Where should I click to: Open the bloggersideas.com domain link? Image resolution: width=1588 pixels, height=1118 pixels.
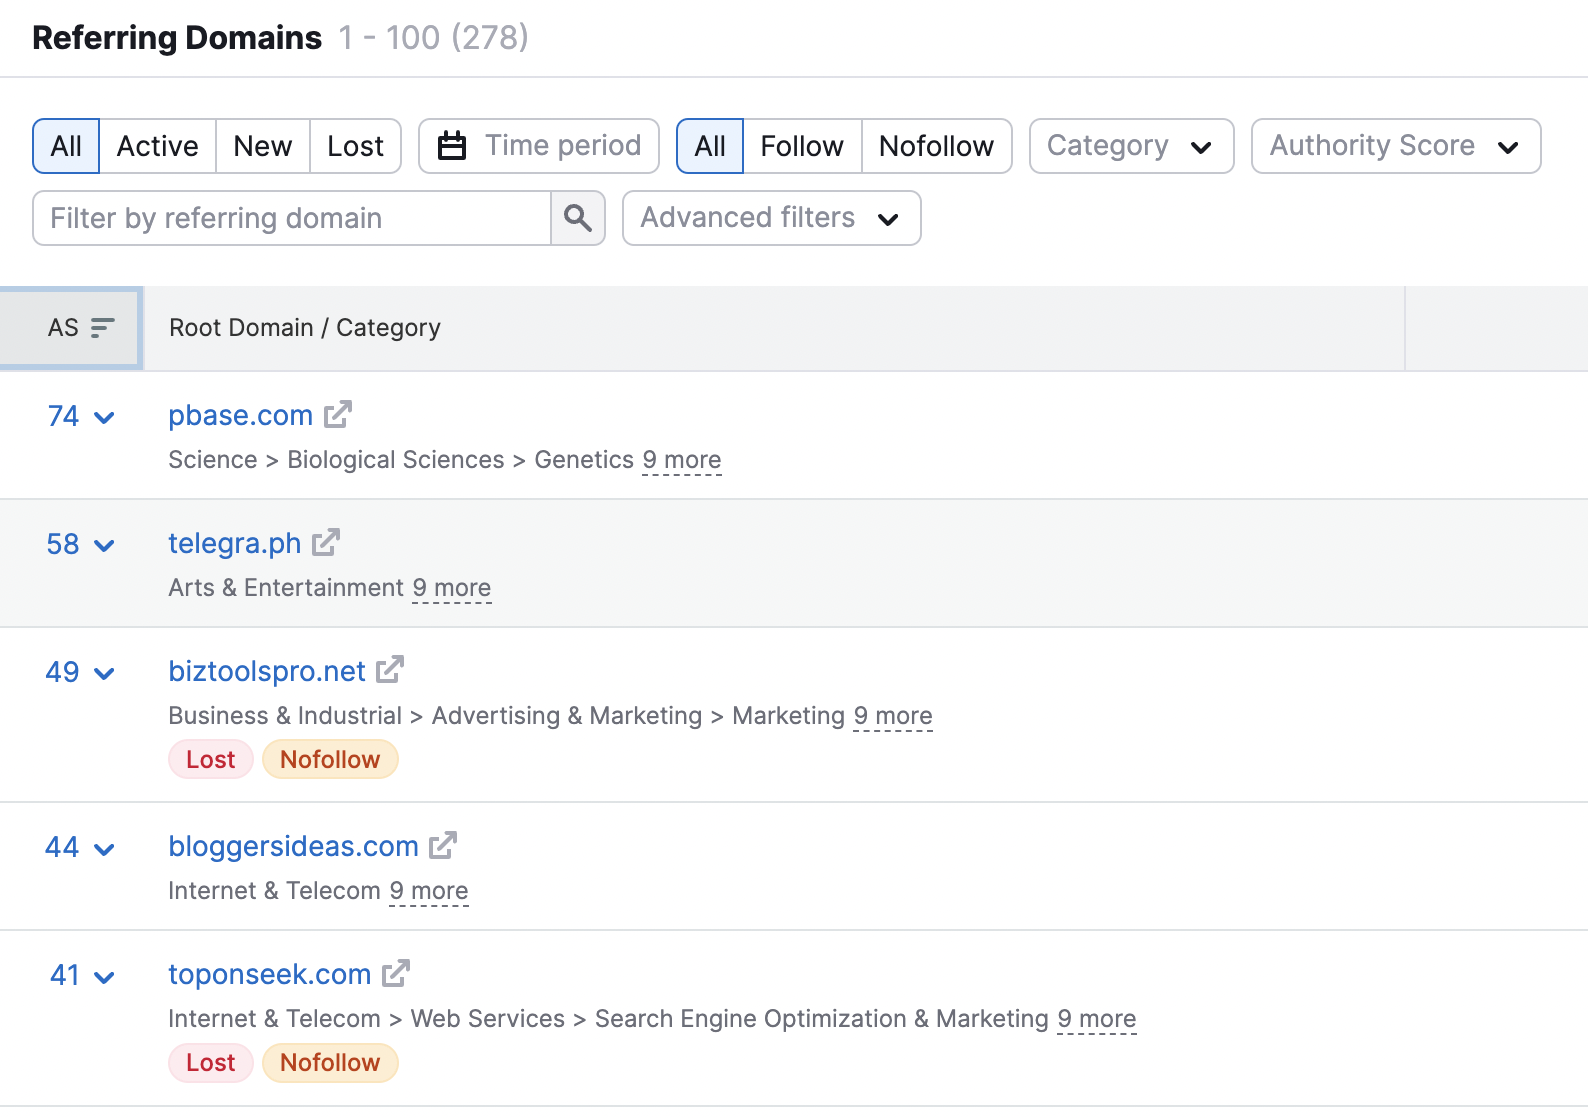click(x=293, y=846)
